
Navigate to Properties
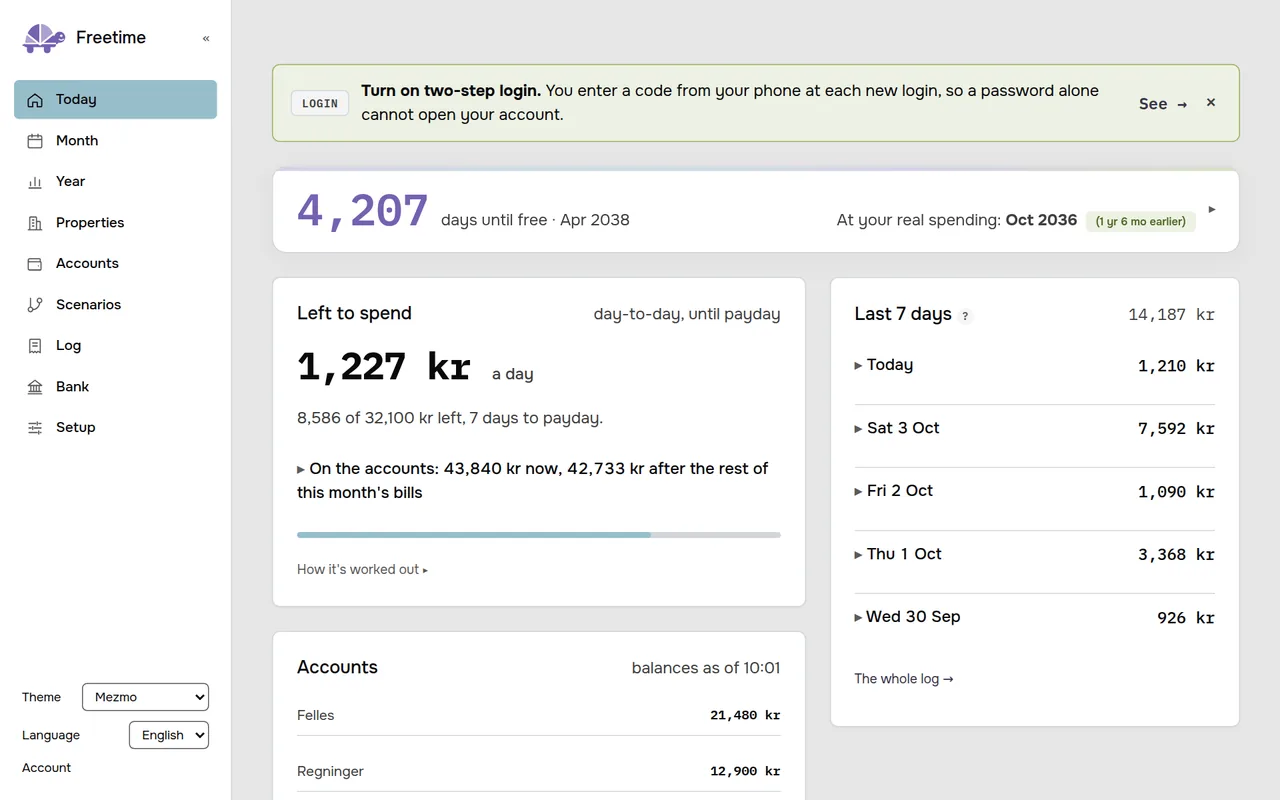pos(115,223)
